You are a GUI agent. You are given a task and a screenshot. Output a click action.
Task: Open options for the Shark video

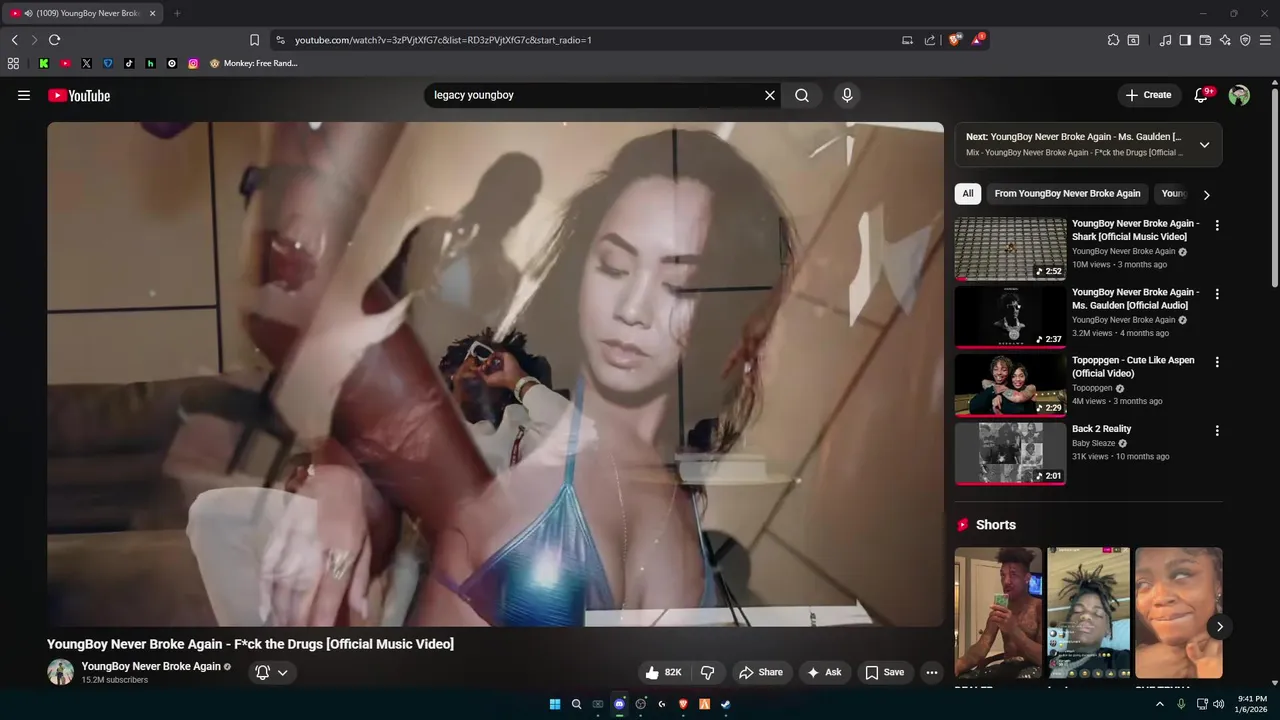(1217, 226)
